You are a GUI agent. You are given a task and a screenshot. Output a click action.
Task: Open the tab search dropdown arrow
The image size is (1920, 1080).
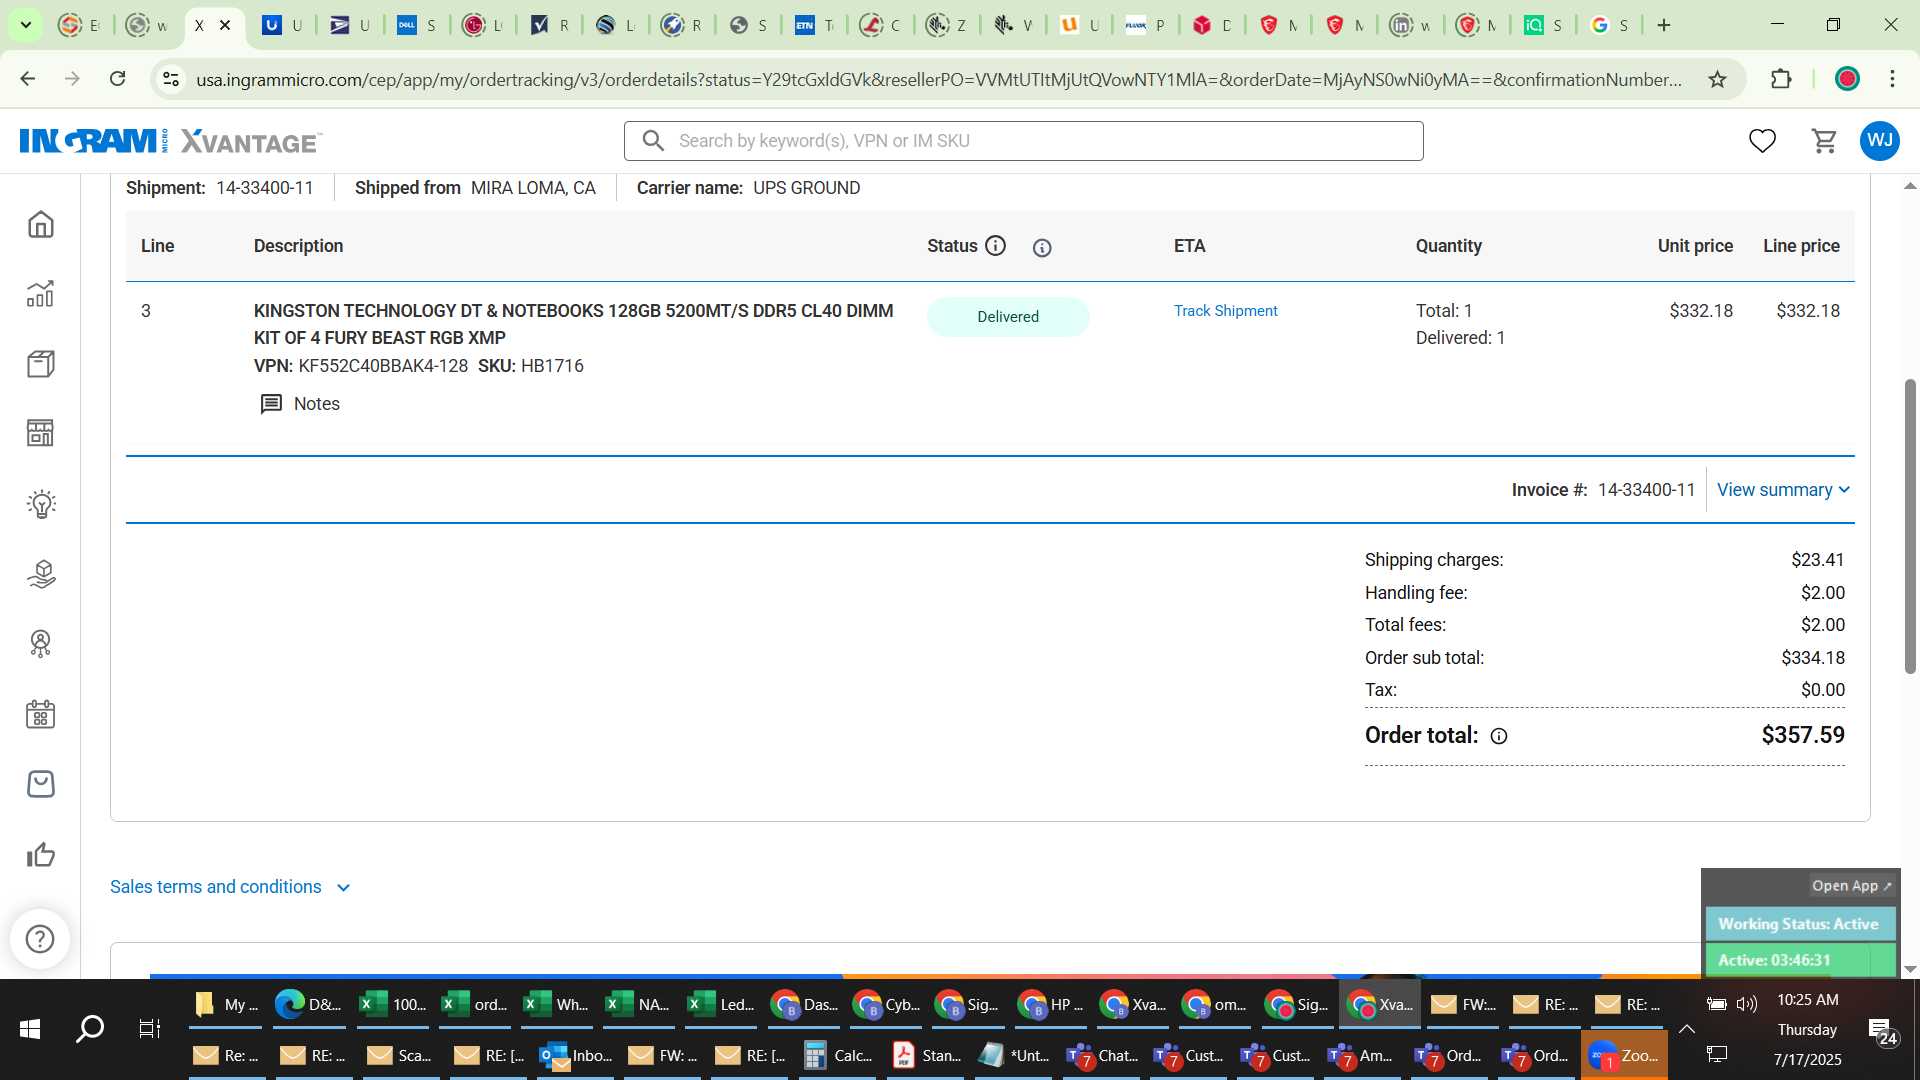[25, 25]
